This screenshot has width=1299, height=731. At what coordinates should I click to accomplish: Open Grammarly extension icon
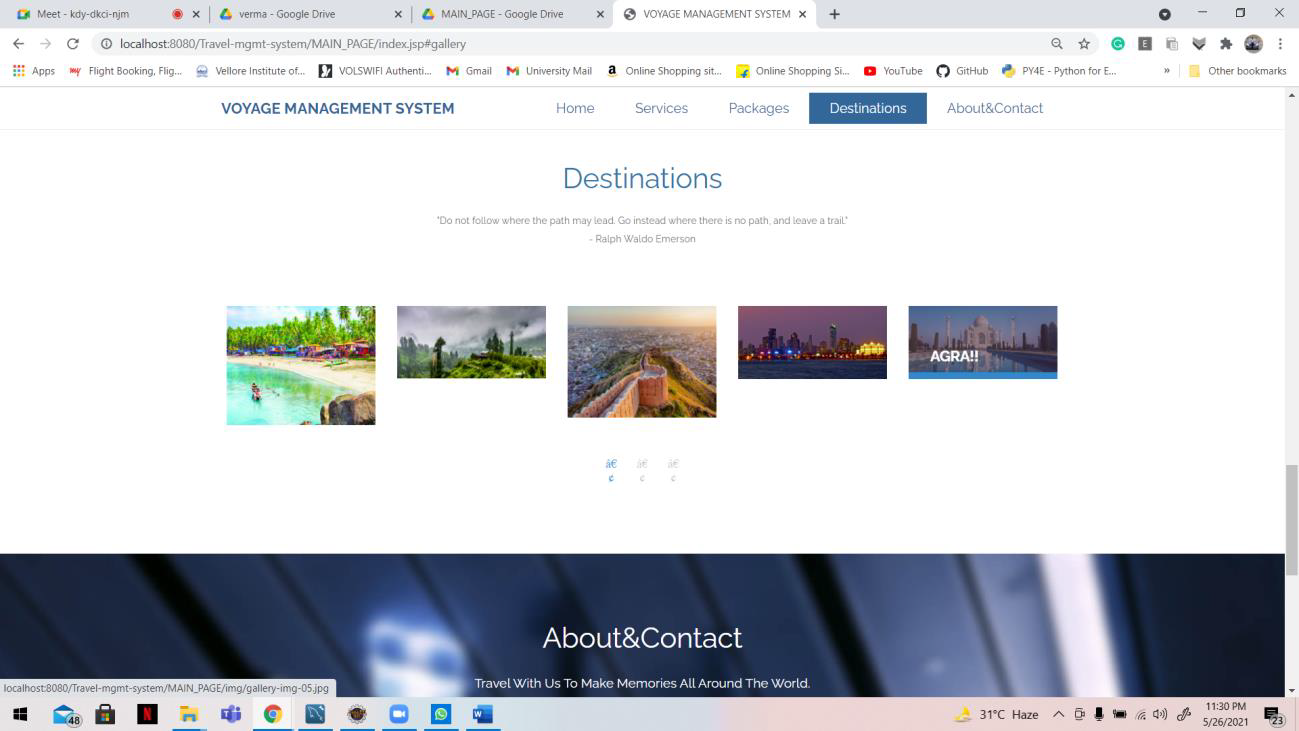point(1118,44)
